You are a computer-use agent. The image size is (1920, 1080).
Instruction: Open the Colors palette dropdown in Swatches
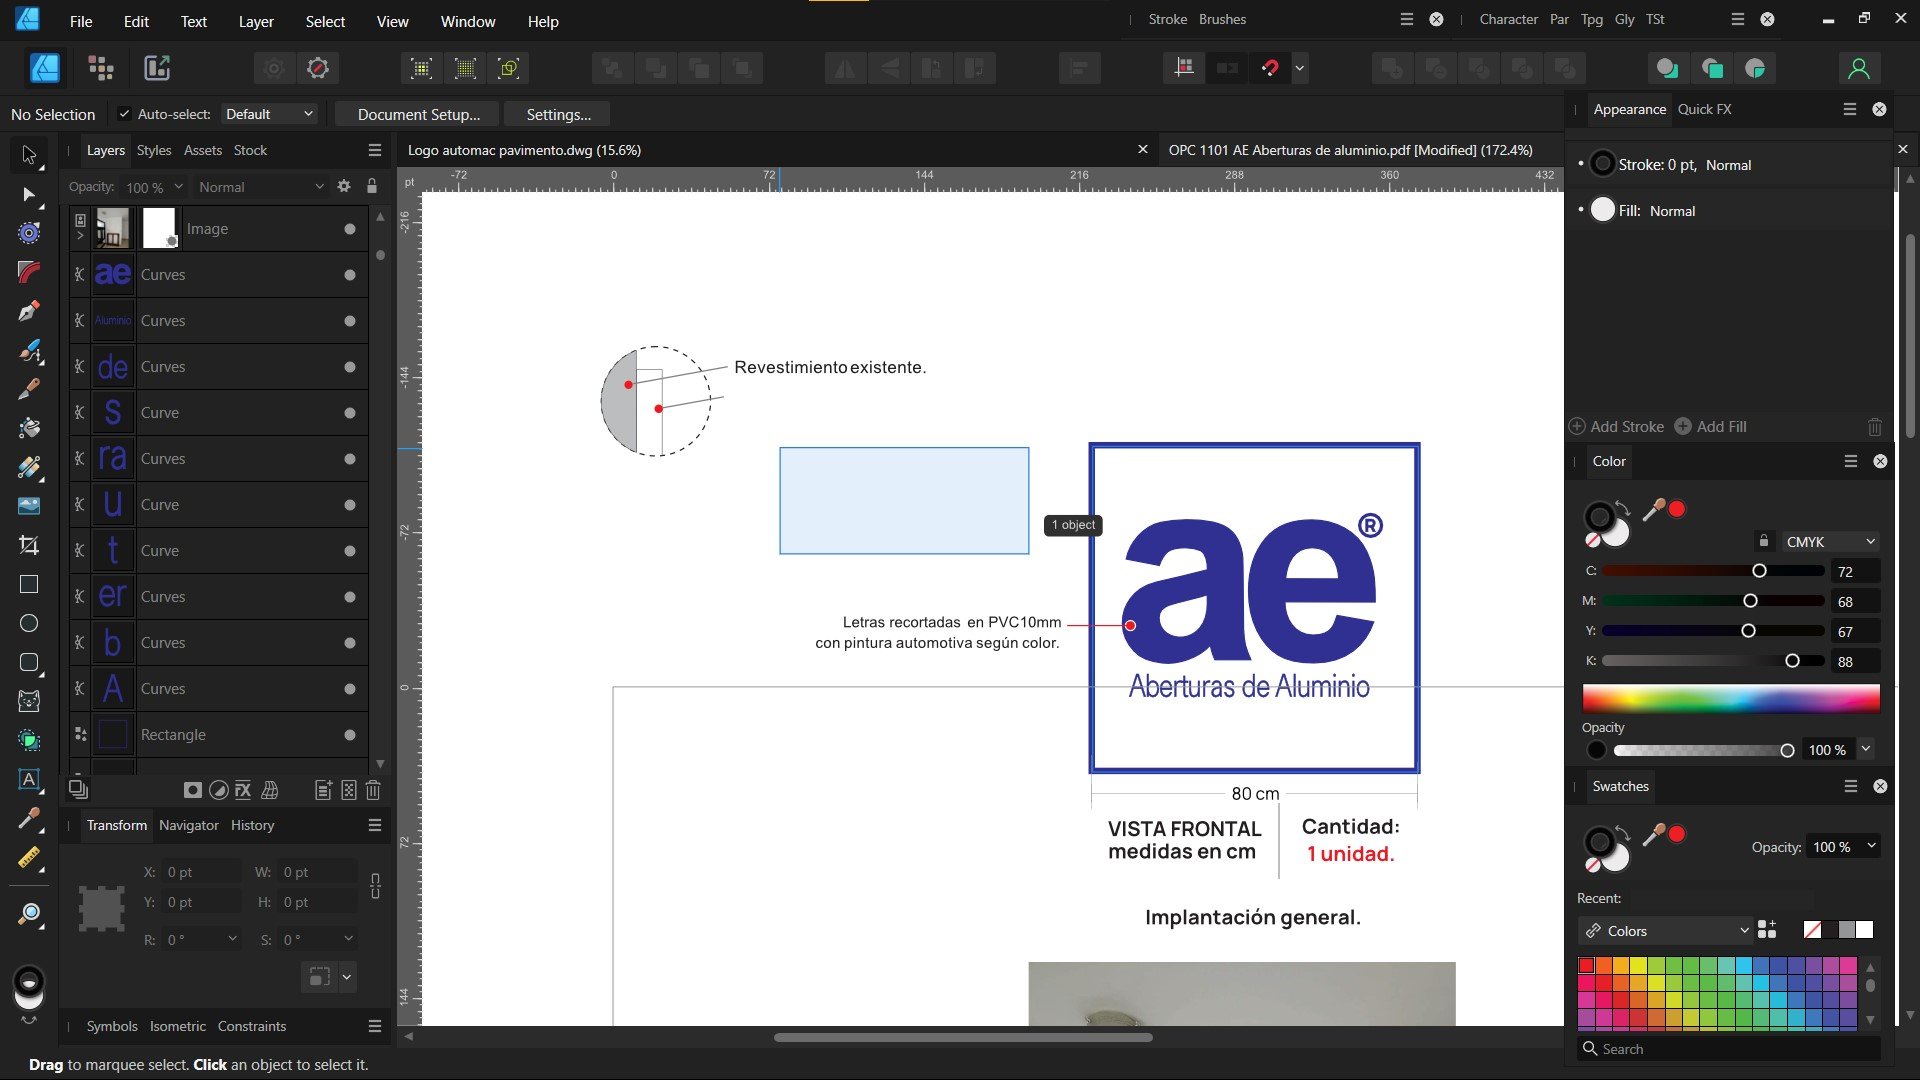pos(1667,931)
